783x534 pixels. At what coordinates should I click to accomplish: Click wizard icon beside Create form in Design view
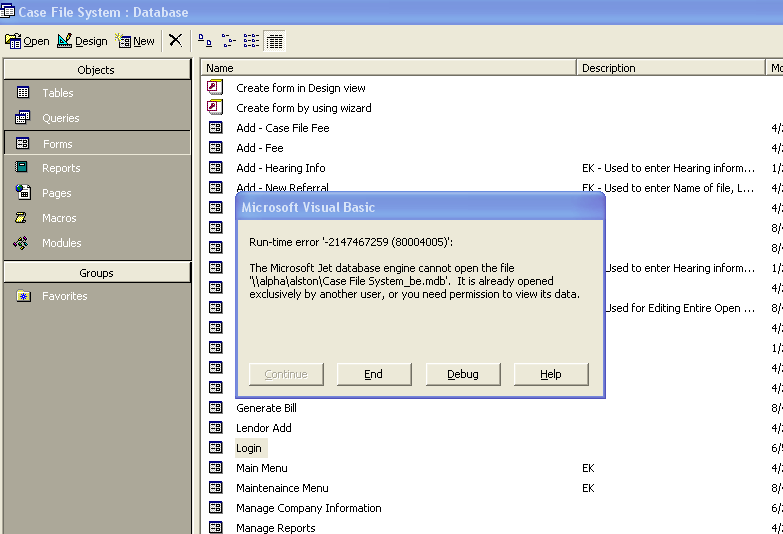coord(215,87)
